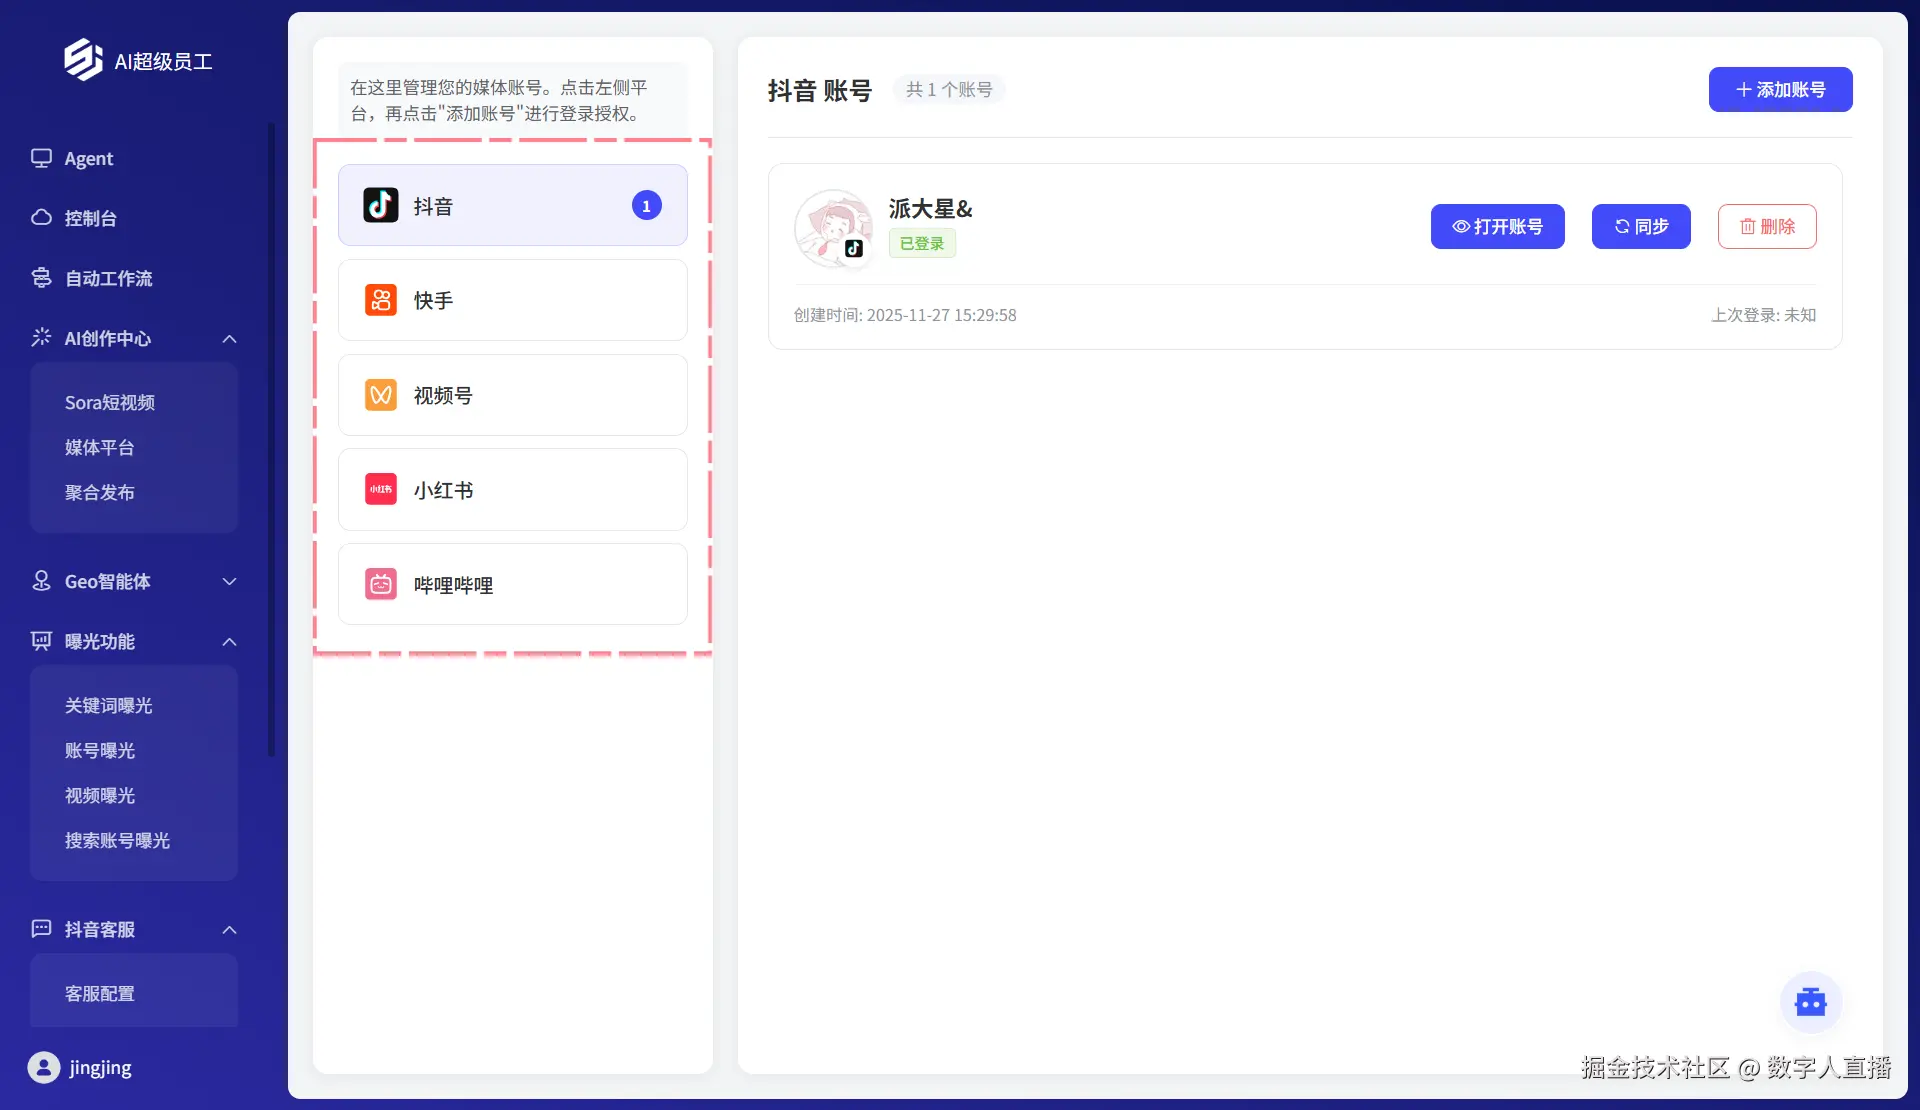Click the 视频号 platform icon
The image size is (1920, 1110).
[x=380, y=395]
